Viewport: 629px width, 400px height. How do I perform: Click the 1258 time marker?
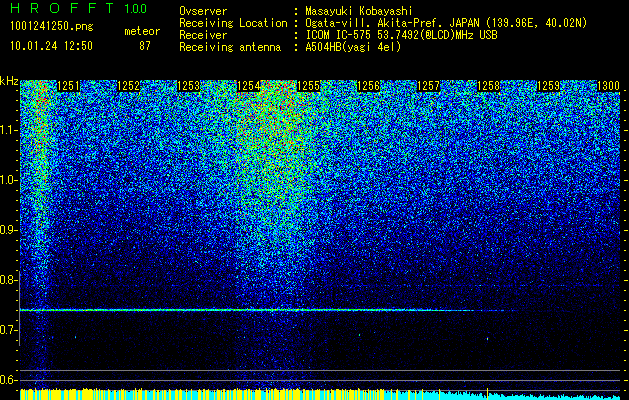(489, 86)
